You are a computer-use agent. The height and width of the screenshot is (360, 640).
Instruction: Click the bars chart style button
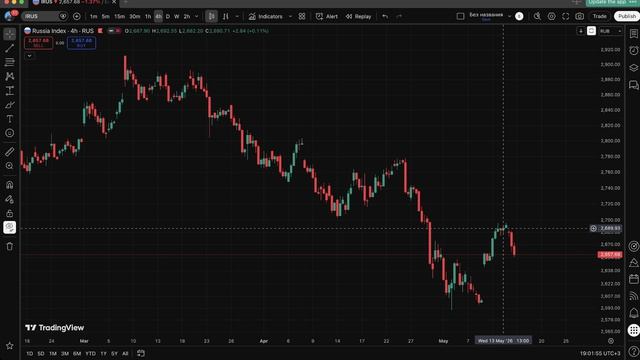(x=226, y=16)
